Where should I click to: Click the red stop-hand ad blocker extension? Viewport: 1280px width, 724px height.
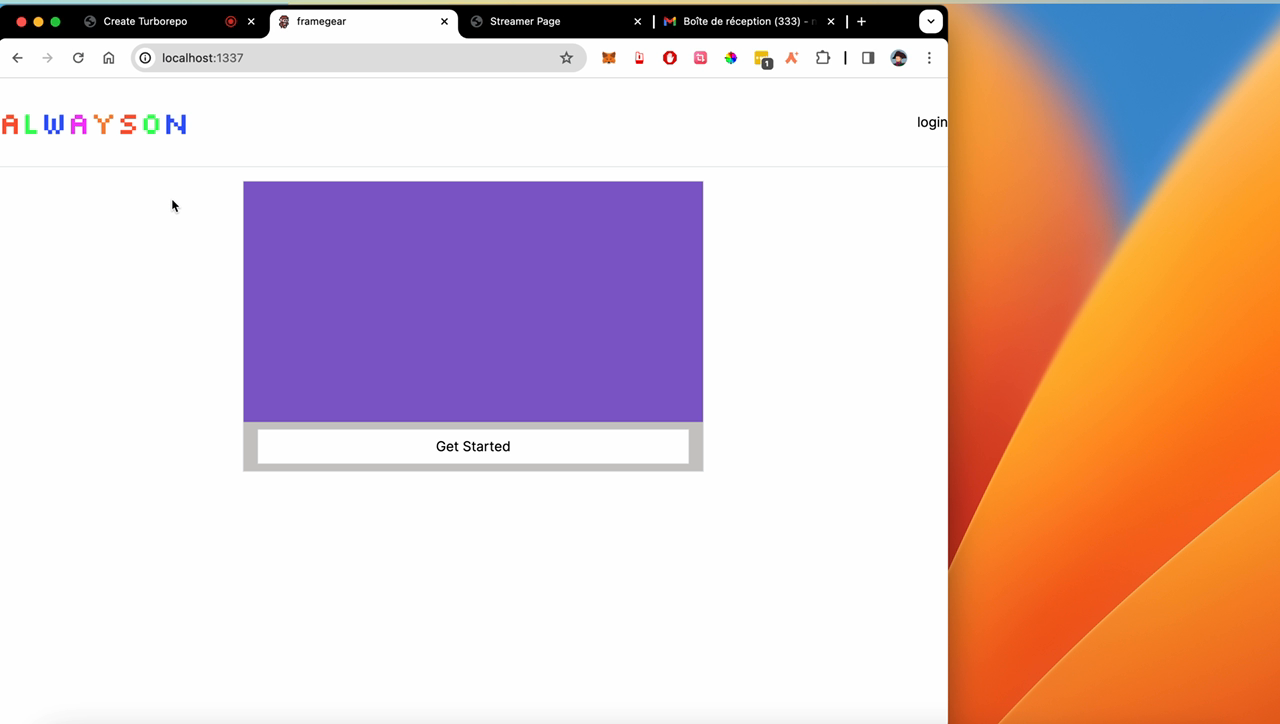point(670,58)
